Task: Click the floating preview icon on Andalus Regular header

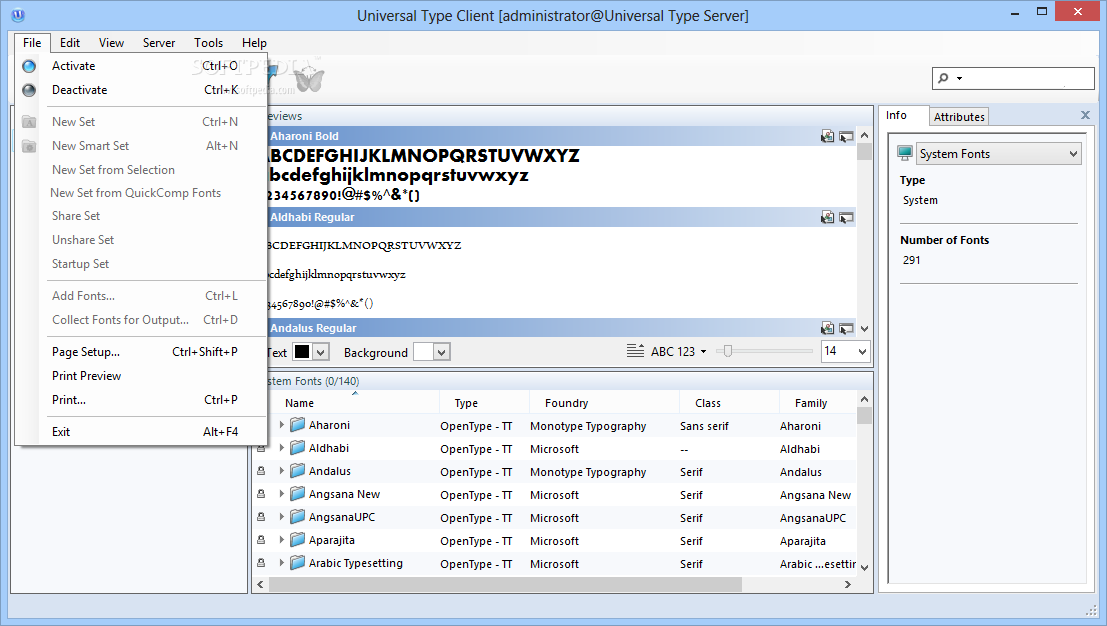Action: (x=846, y=328)
